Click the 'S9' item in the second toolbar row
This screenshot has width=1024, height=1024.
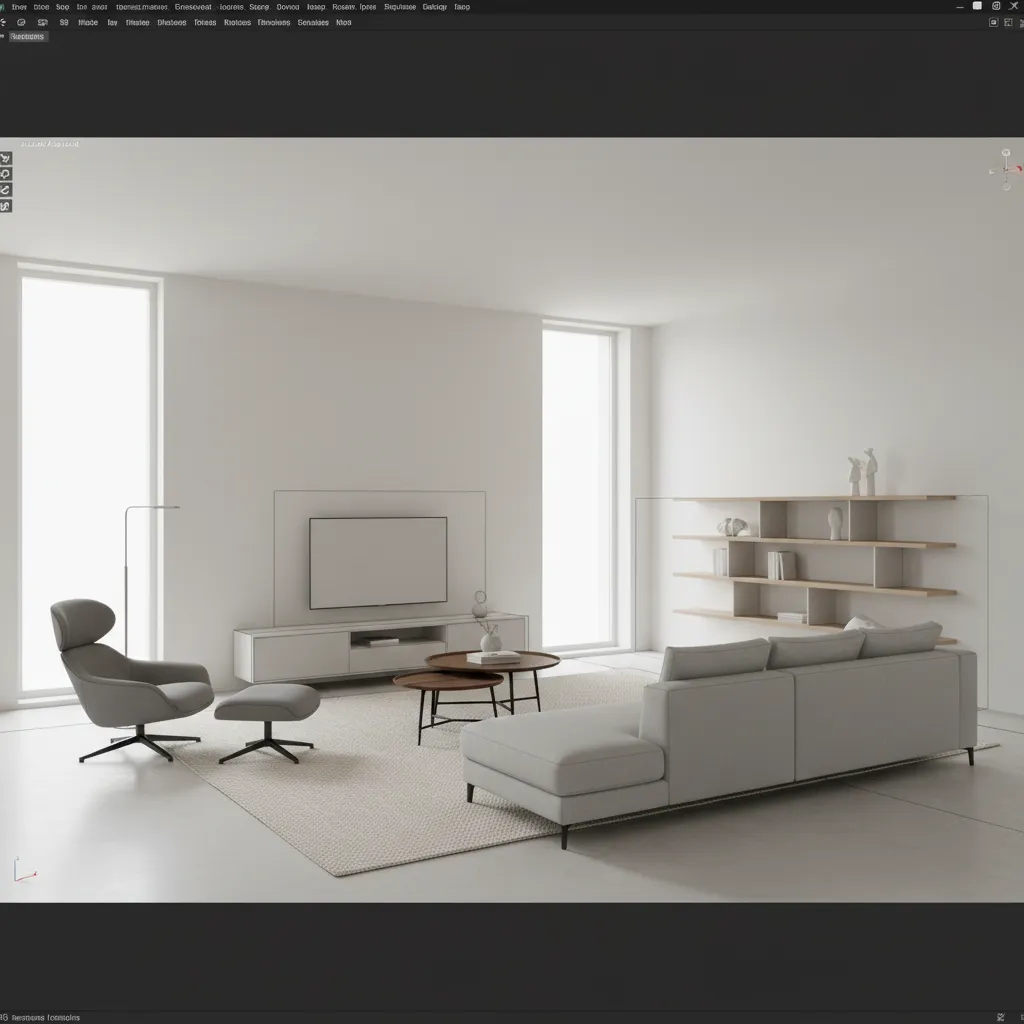(x=64, y=22)
